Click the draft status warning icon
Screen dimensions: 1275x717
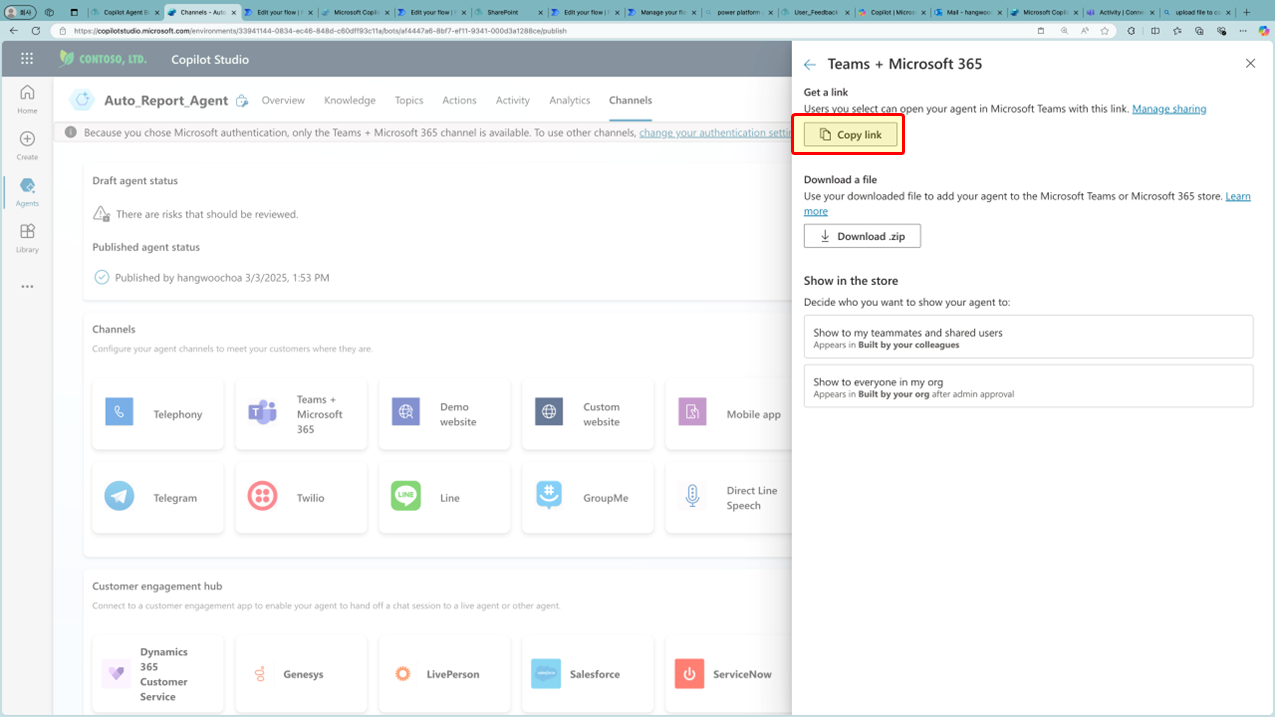[101, 214]
